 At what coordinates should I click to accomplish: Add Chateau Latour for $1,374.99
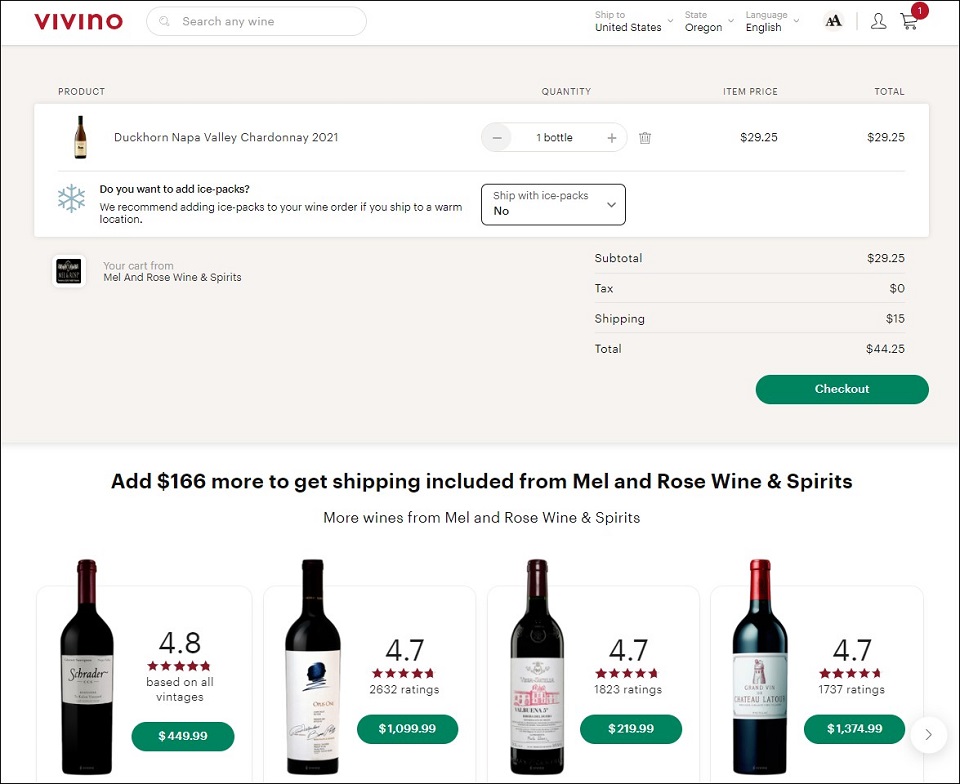coord(854,729)
